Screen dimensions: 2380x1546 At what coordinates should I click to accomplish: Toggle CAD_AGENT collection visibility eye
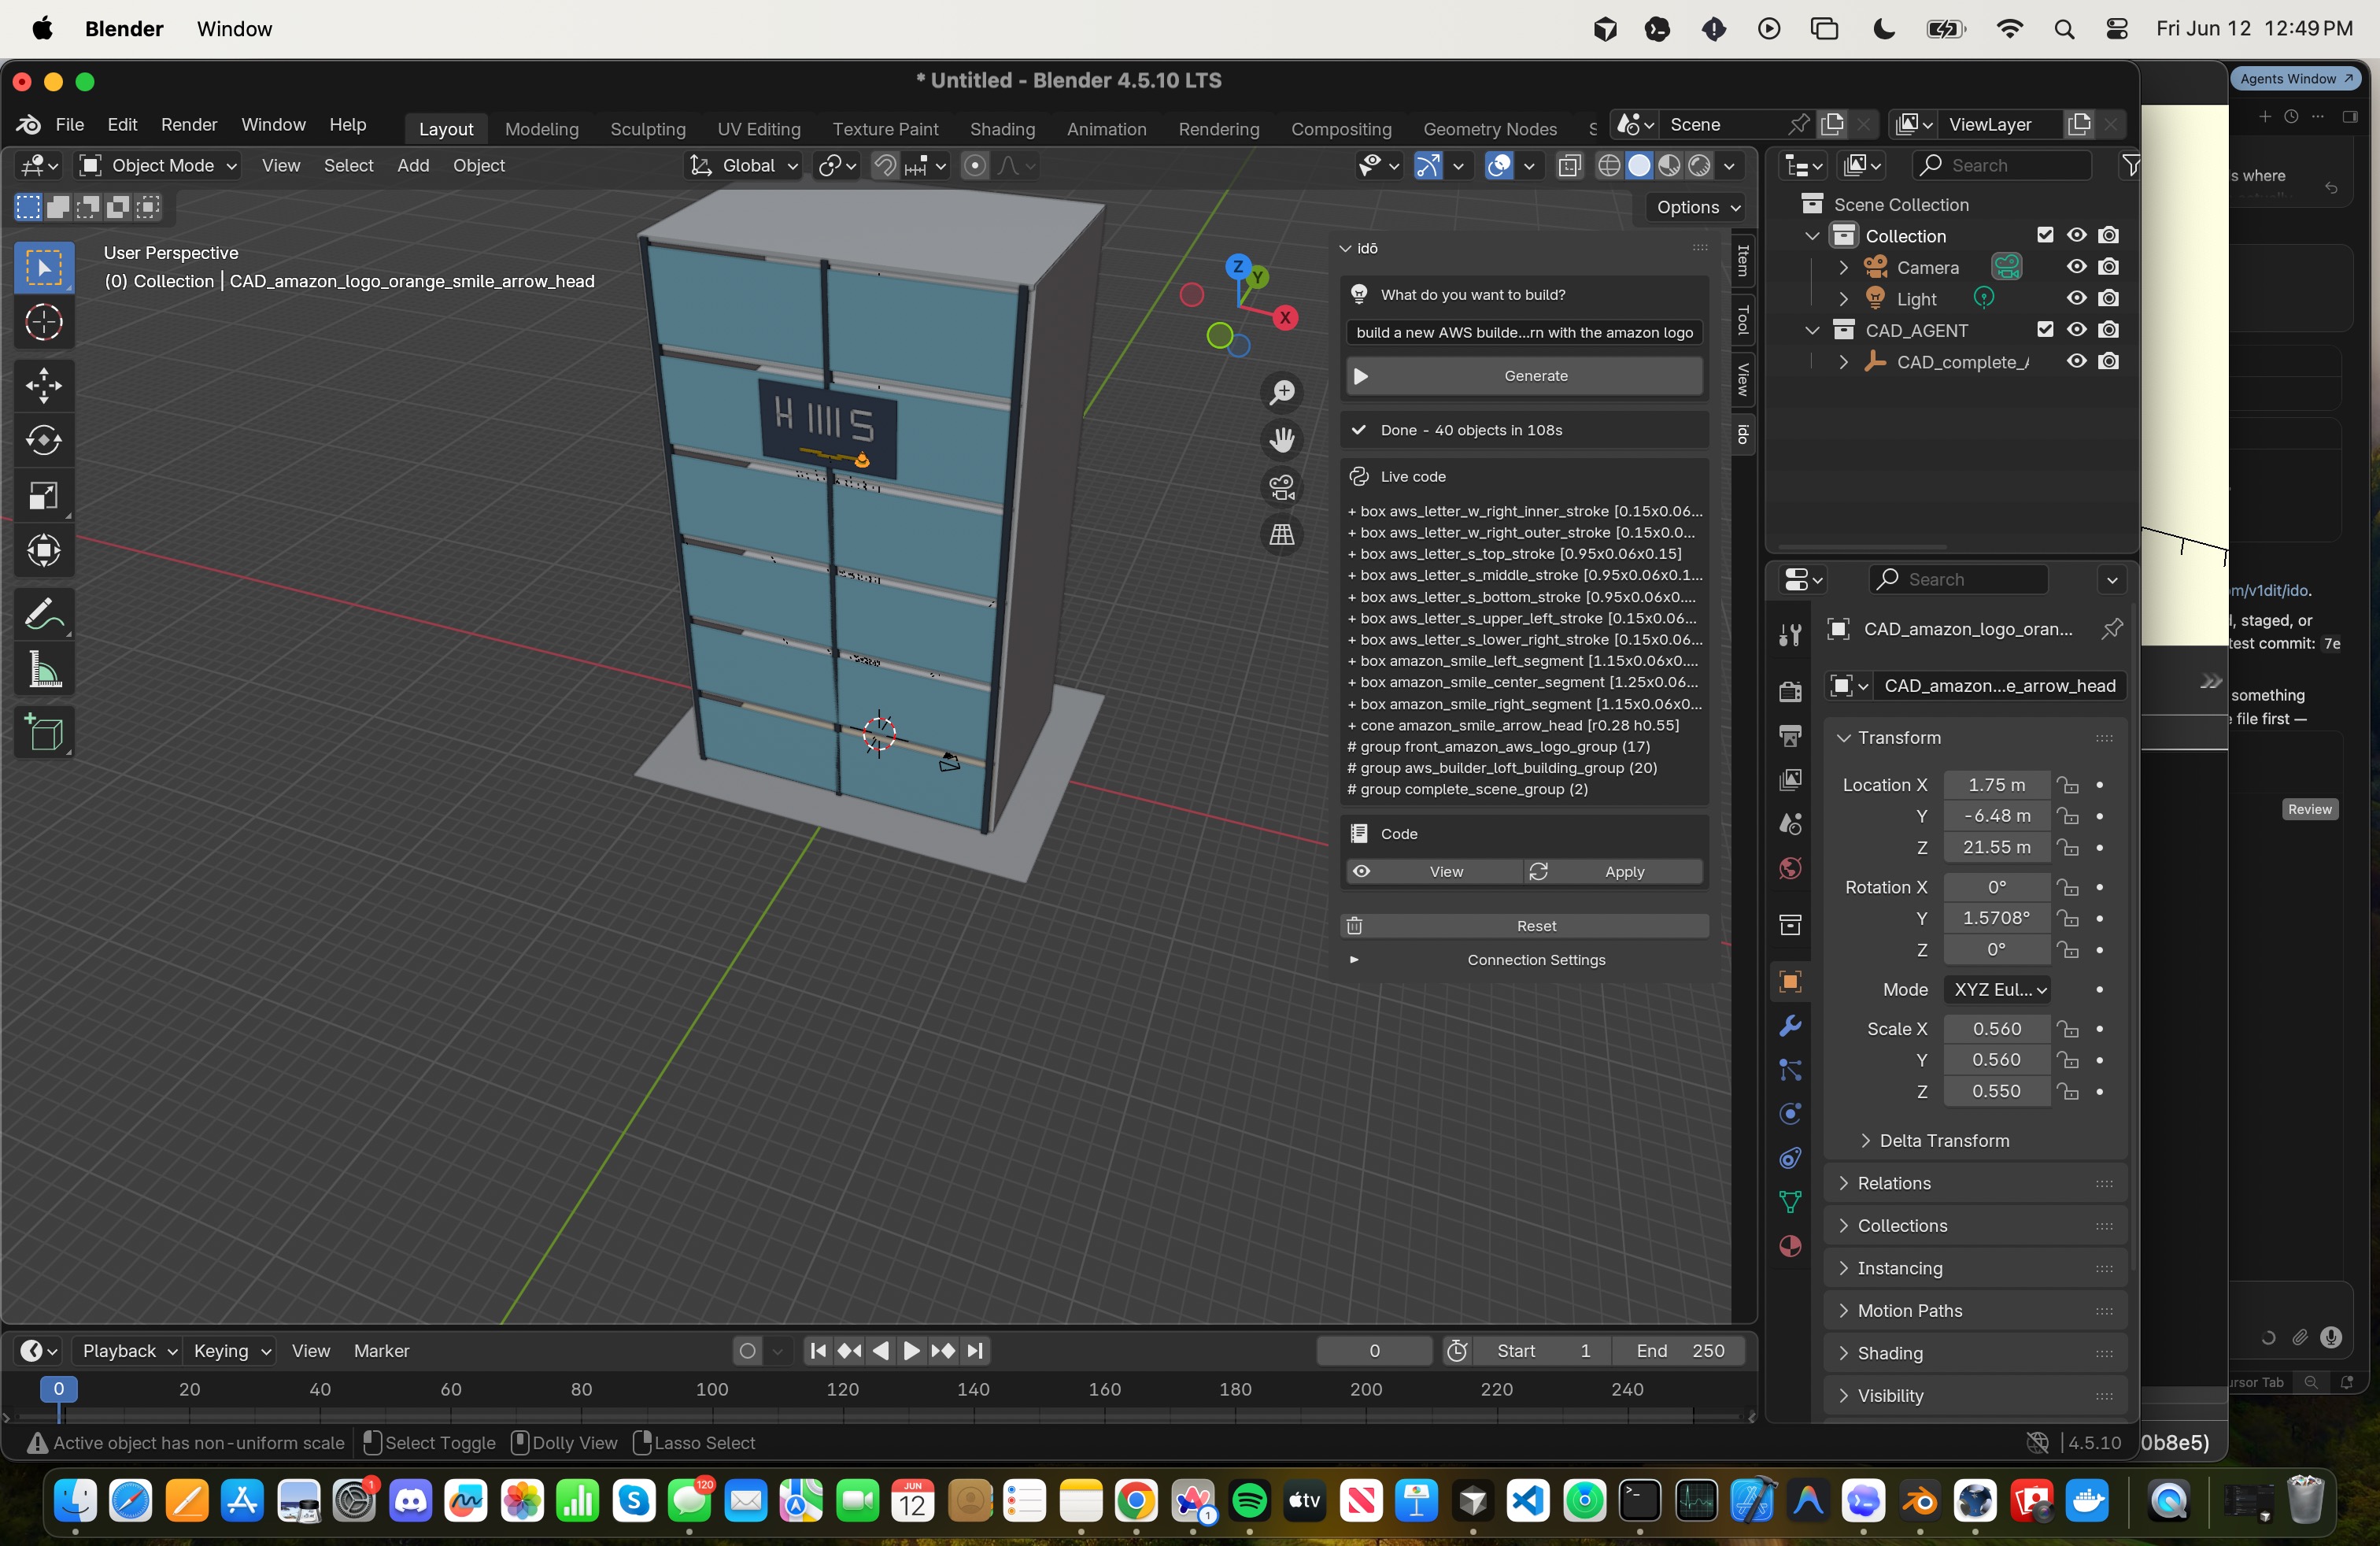point(2076,330)
